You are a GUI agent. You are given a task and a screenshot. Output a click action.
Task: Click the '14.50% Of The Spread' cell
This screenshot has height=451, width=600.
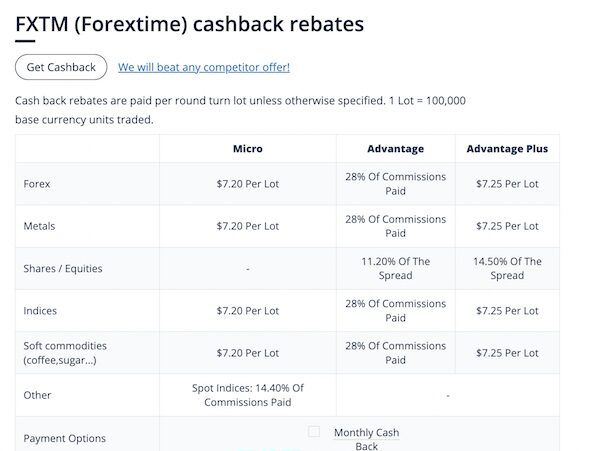coord(507,269)
